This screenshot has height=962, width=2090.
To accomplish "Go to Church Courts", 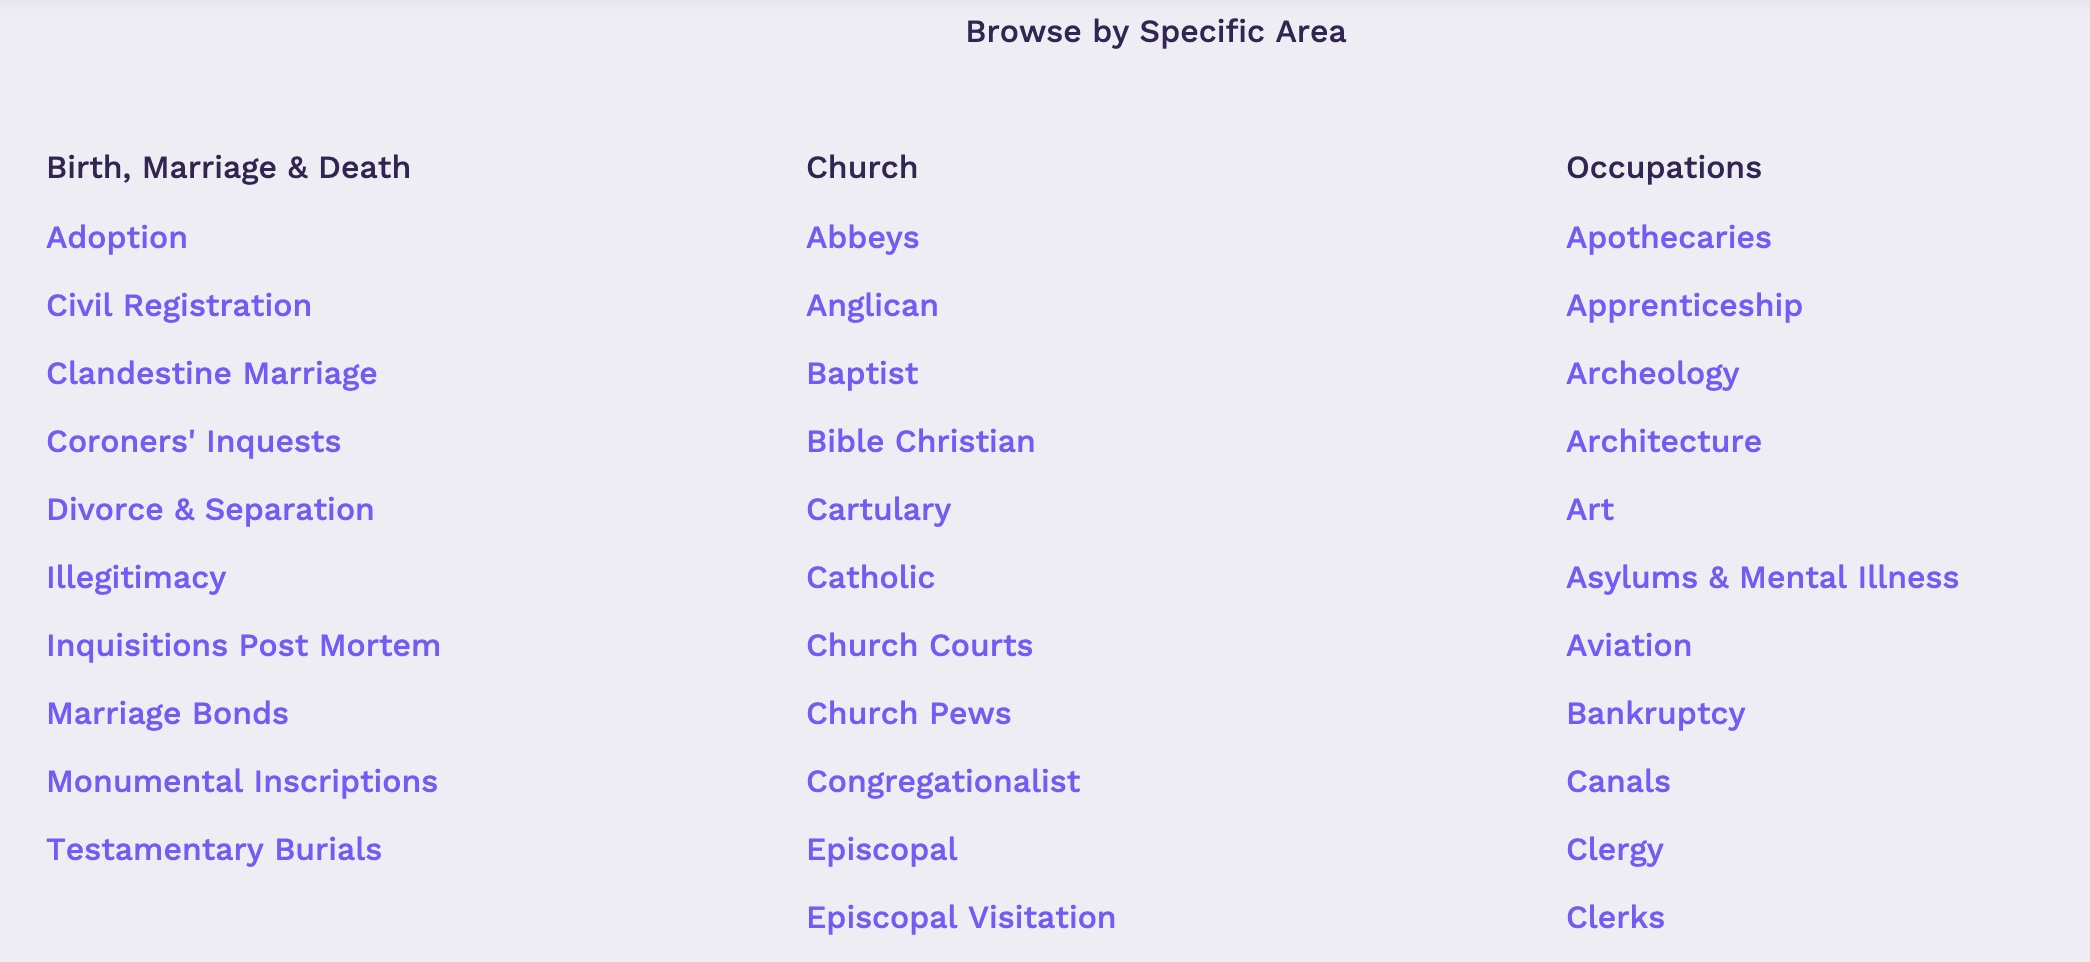I will (x=919, y=646).
